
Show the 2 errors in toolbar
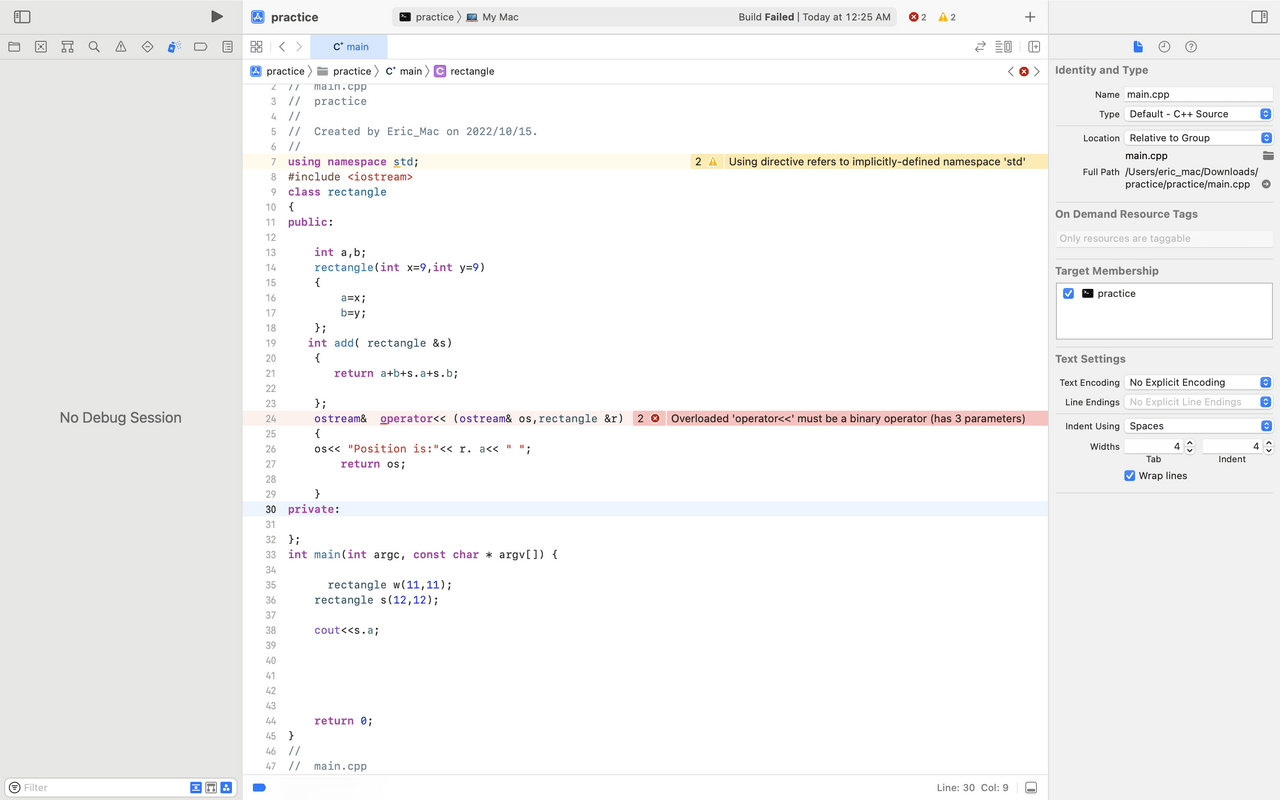coord(917,17)
